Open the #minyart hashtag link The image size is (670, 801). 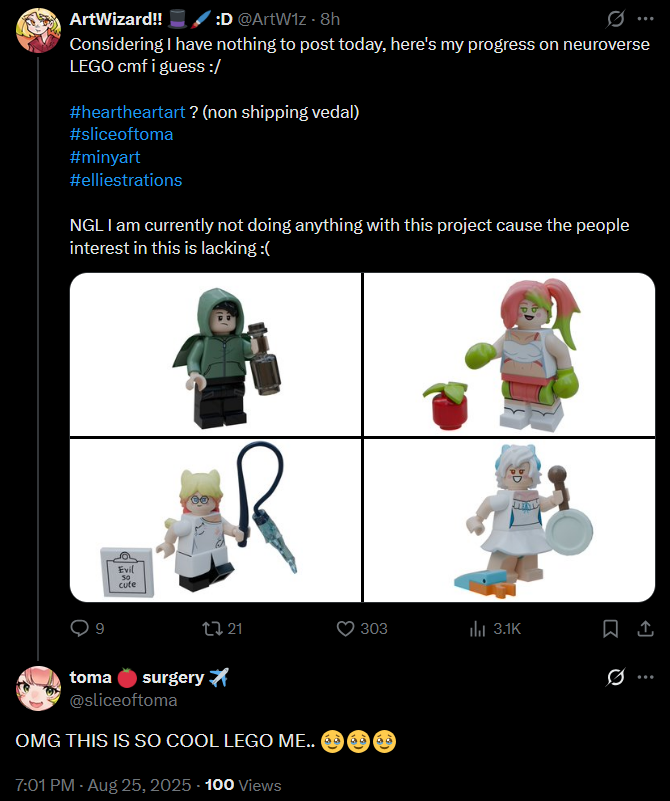pyautogui.click(x=105, y=157)
